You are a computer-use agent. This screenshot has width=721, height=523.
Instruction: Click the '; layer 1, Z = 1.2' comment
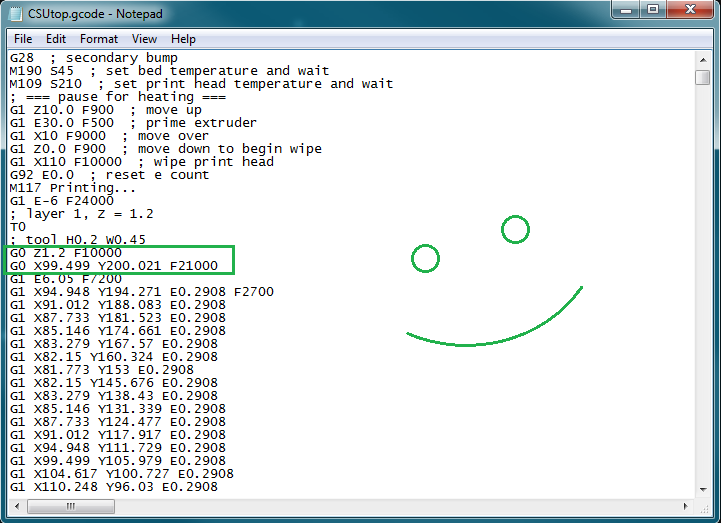tap(82, 214)
